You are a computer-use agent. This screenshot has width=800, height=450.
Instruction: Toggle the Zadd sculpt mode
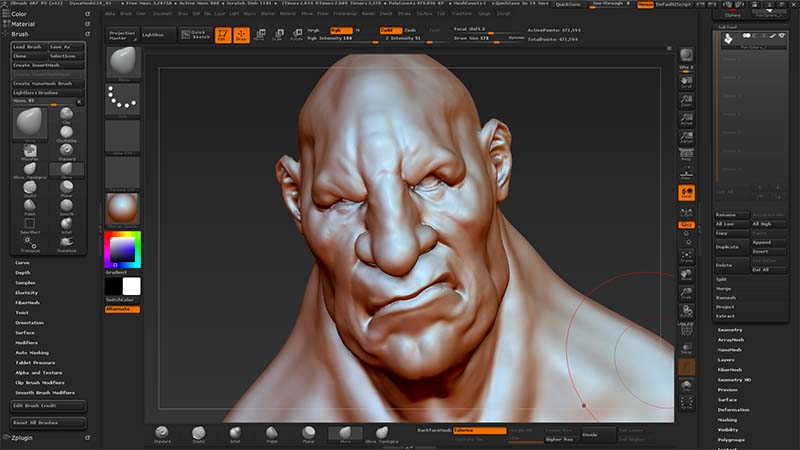pyautogui.click(x=390, y=30)
